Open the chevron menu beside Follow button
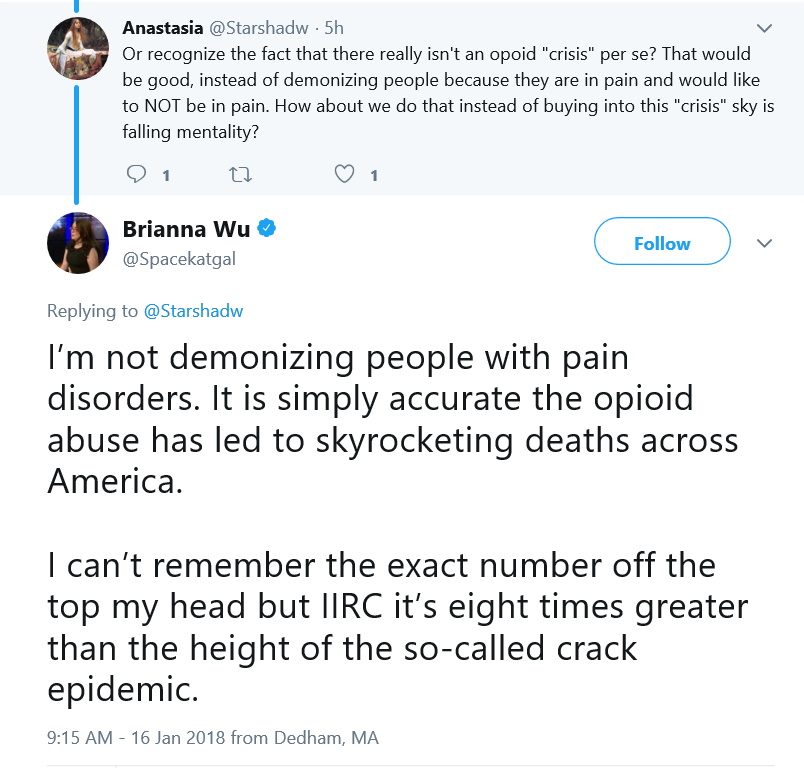804x768 pixels. 765,243
